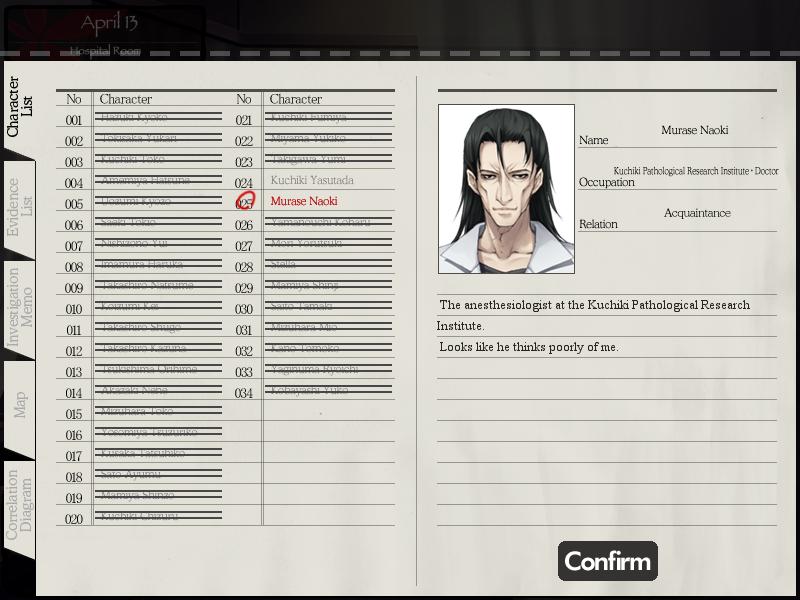Select Murase Naoki in row 025

point(304,201)
